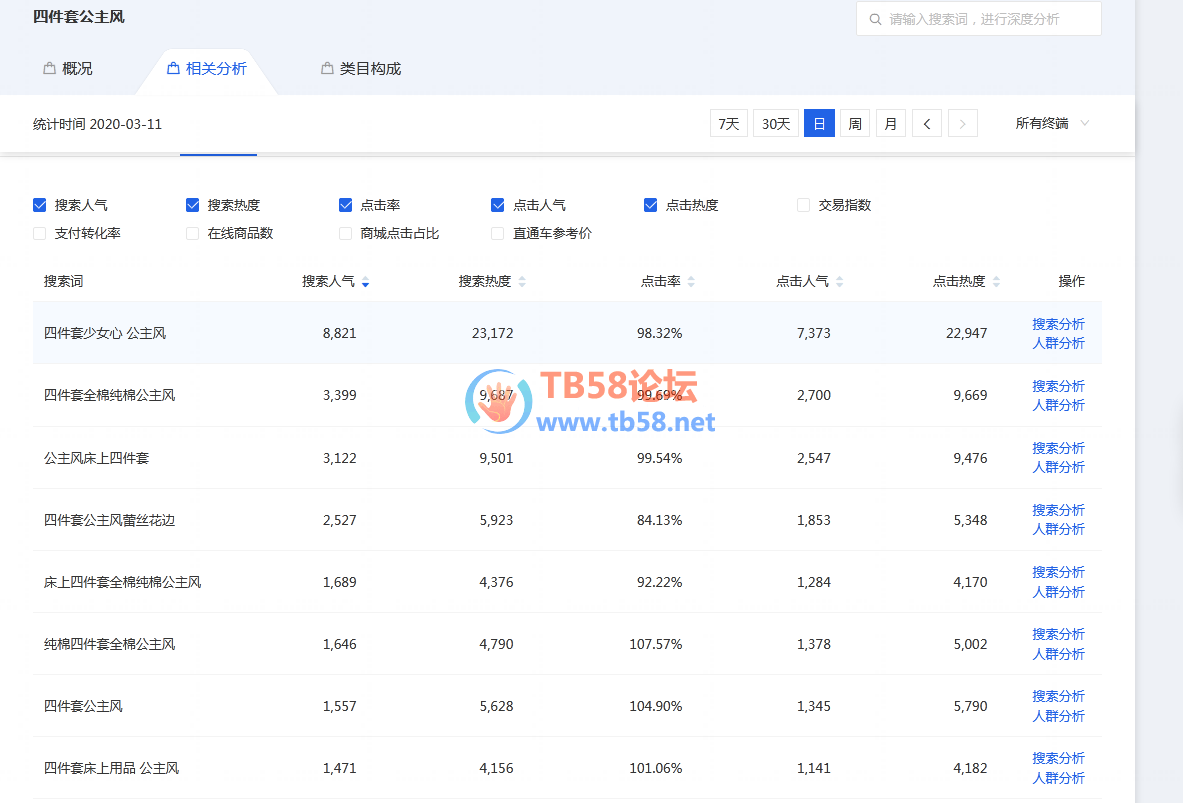
Task: Sort by 搜索人气 column arrows
Action: [366, 282]
